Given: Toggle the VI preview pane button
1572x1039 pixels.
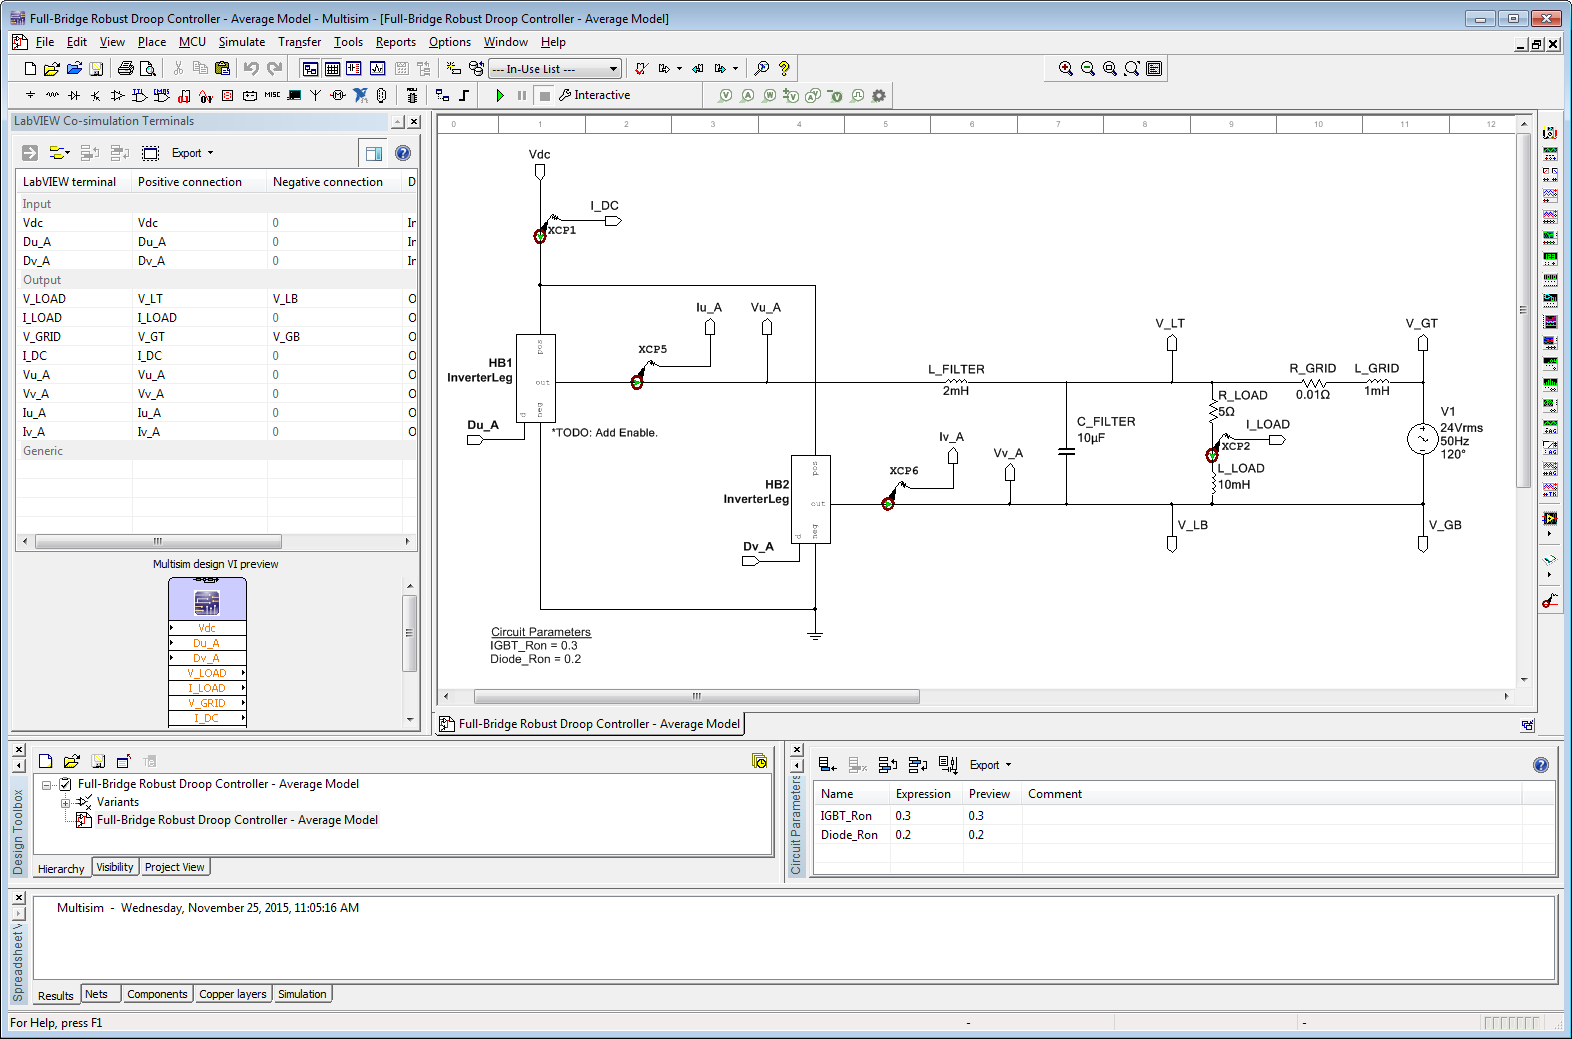Looking at the screenshot, I should point(374,153).
